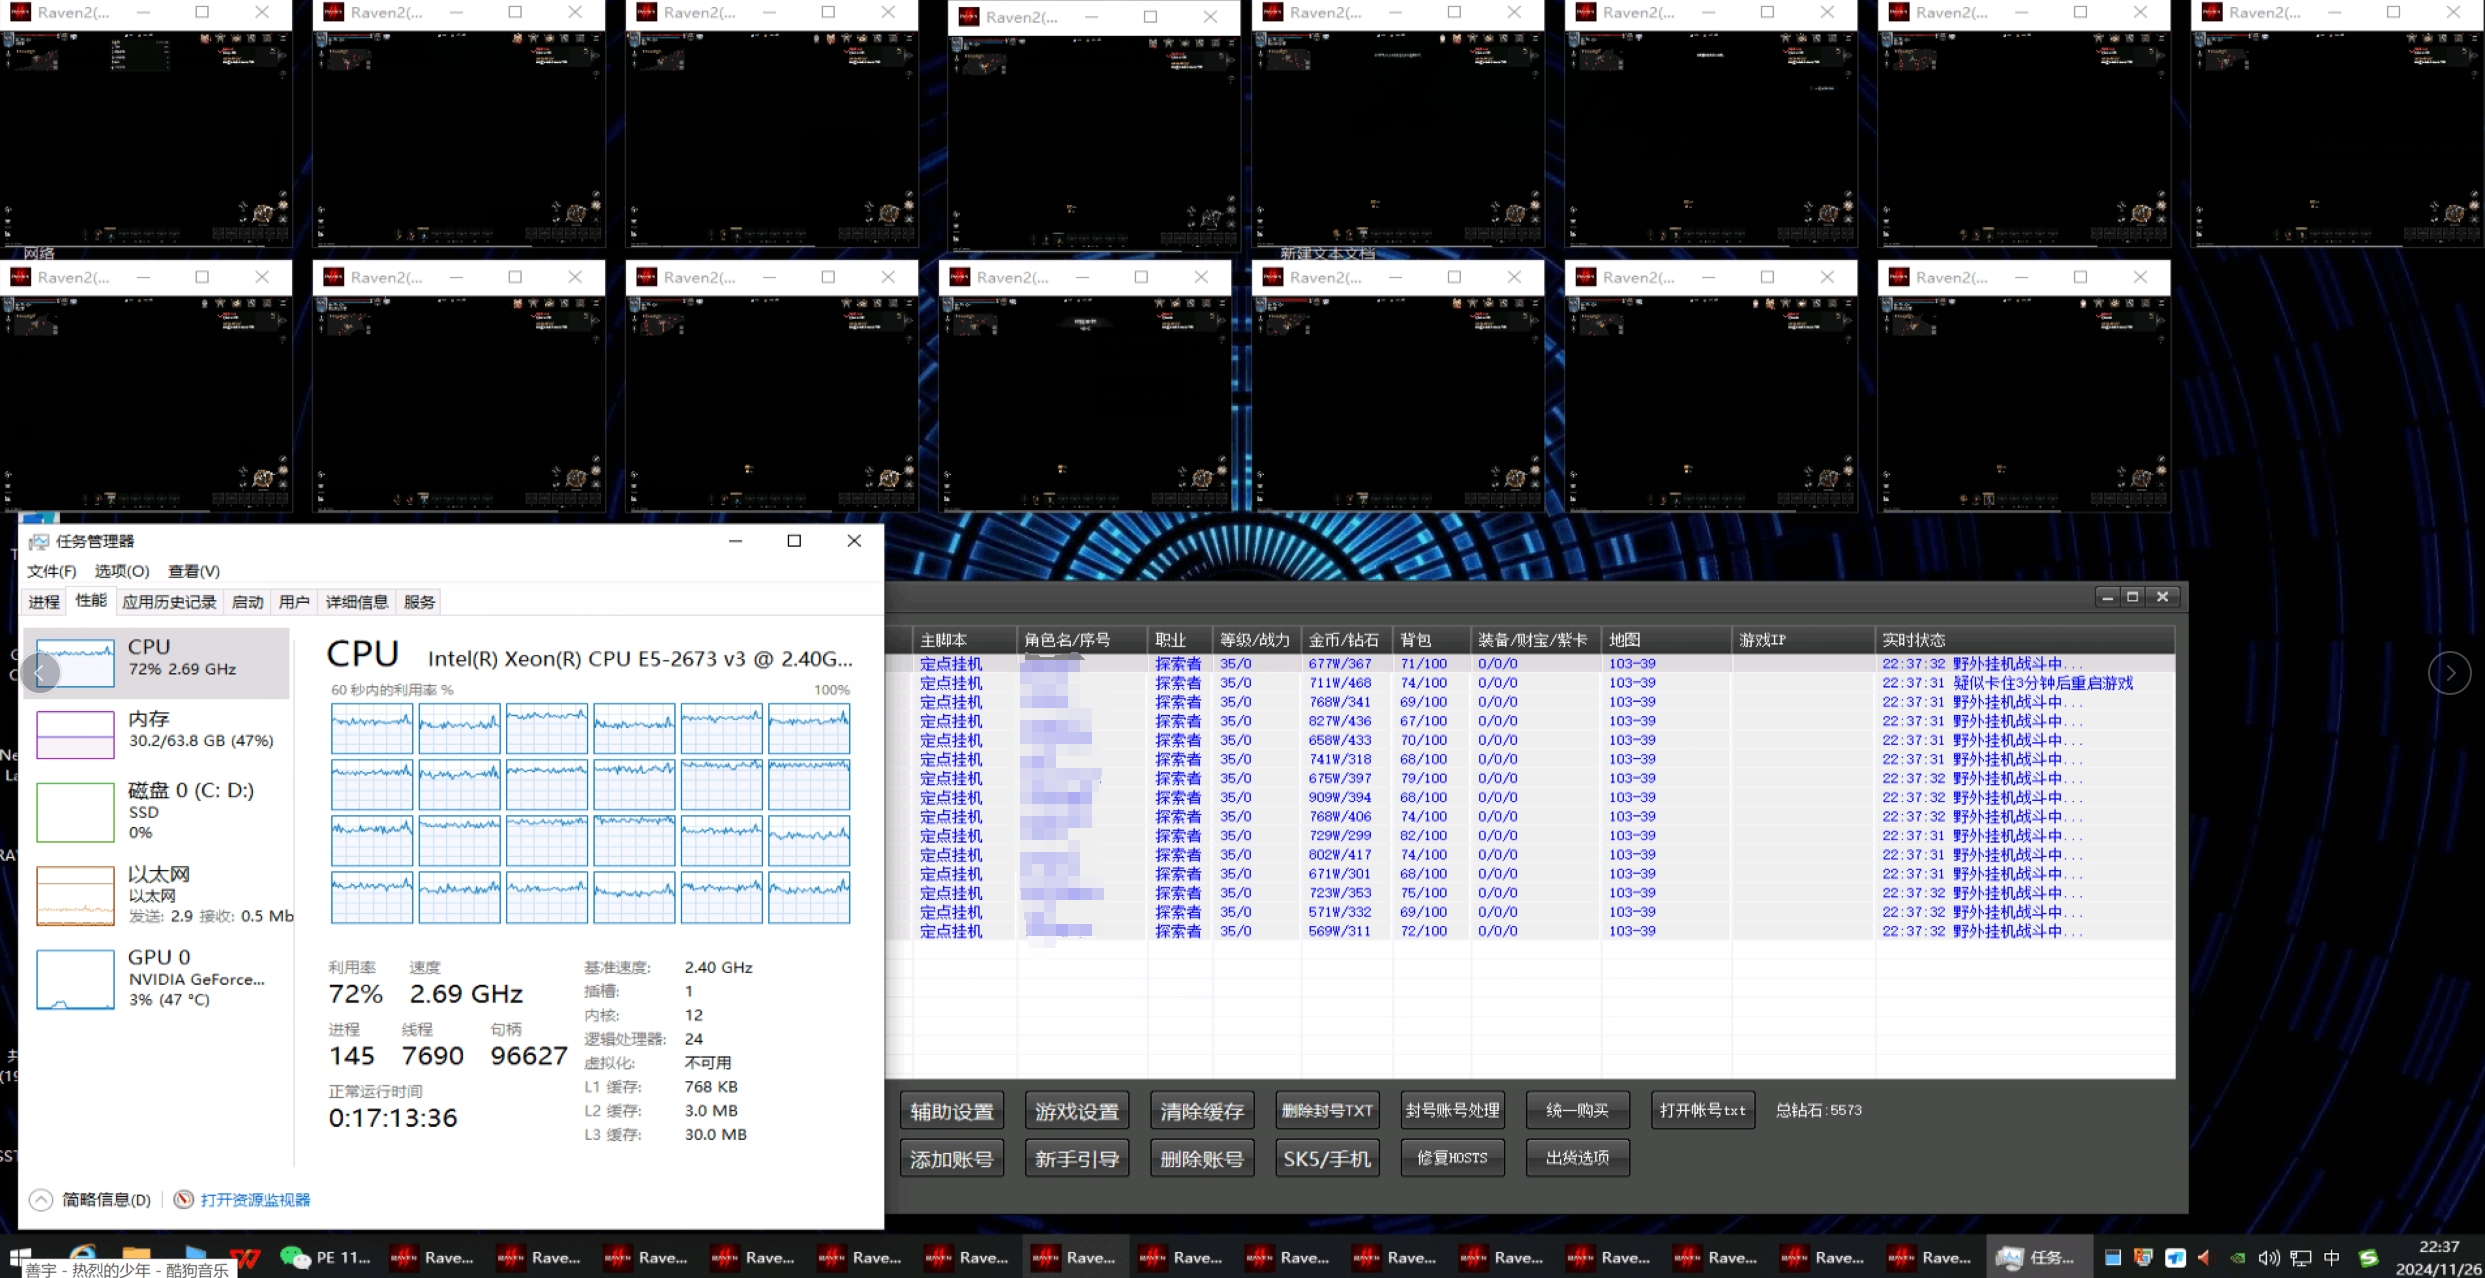Click the 添加账号 button
2485x1278 pixels.
[x=952, y=1159]
